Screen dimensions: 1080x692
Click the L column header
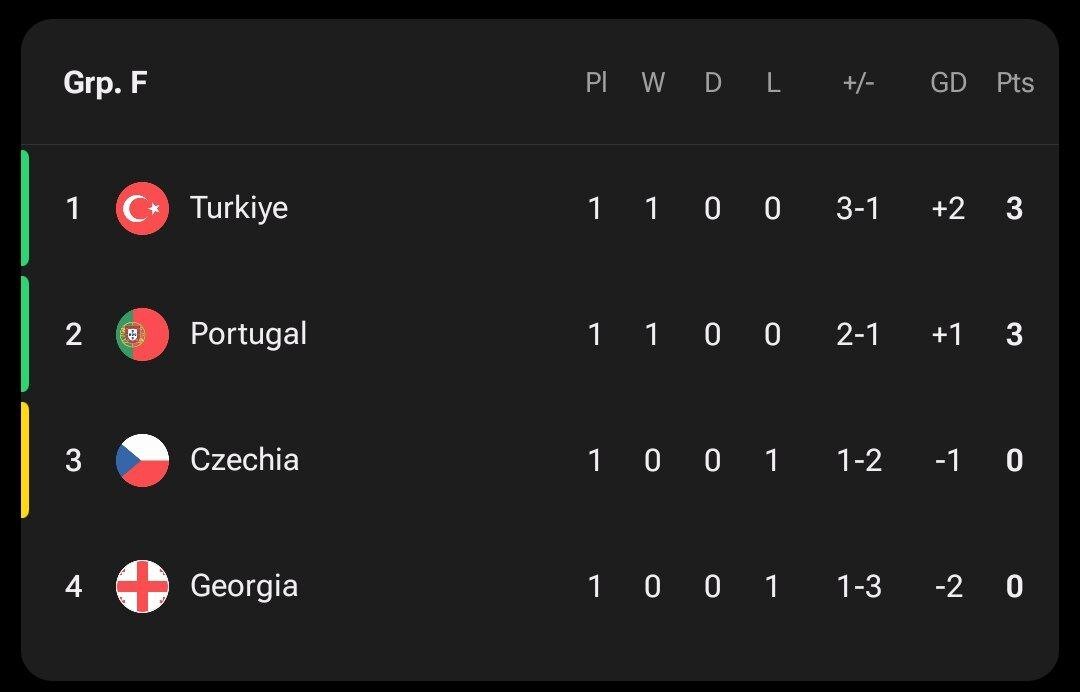pos(773,83)
